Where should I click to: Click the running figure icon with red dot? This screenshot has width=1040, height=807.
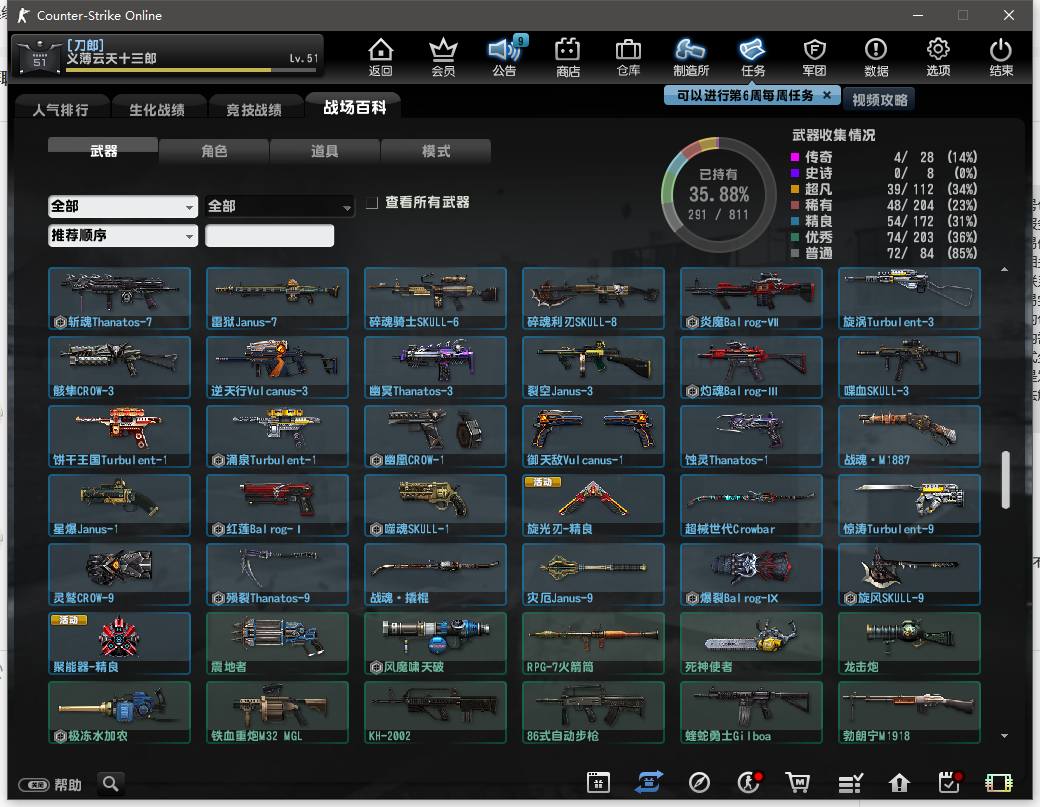[749, 782]
